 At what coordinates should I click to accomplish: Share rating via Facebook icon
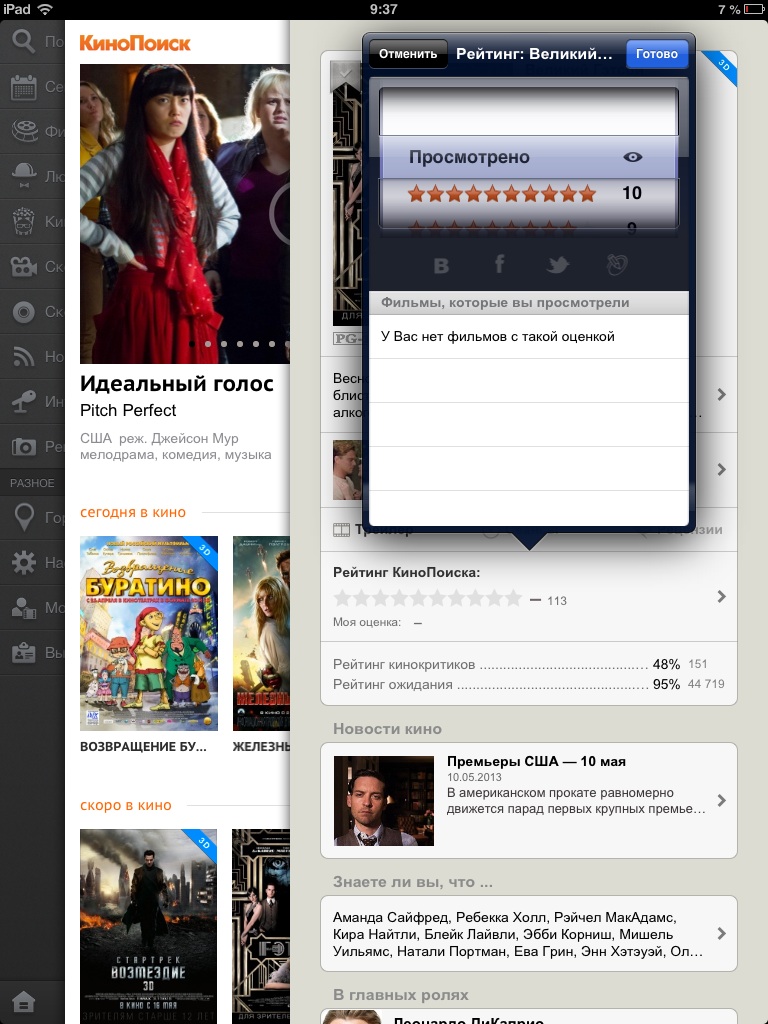[499, 265]
